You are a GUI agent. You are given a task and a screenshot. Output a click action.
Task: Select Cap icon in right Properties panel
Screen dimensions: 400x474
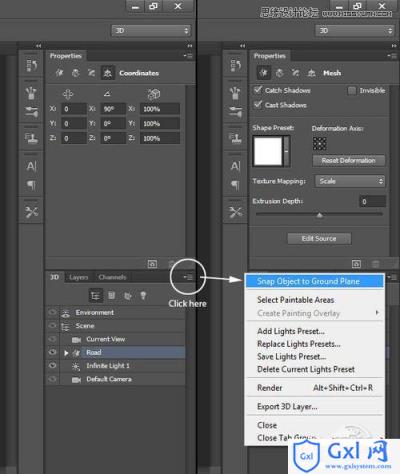295,73
